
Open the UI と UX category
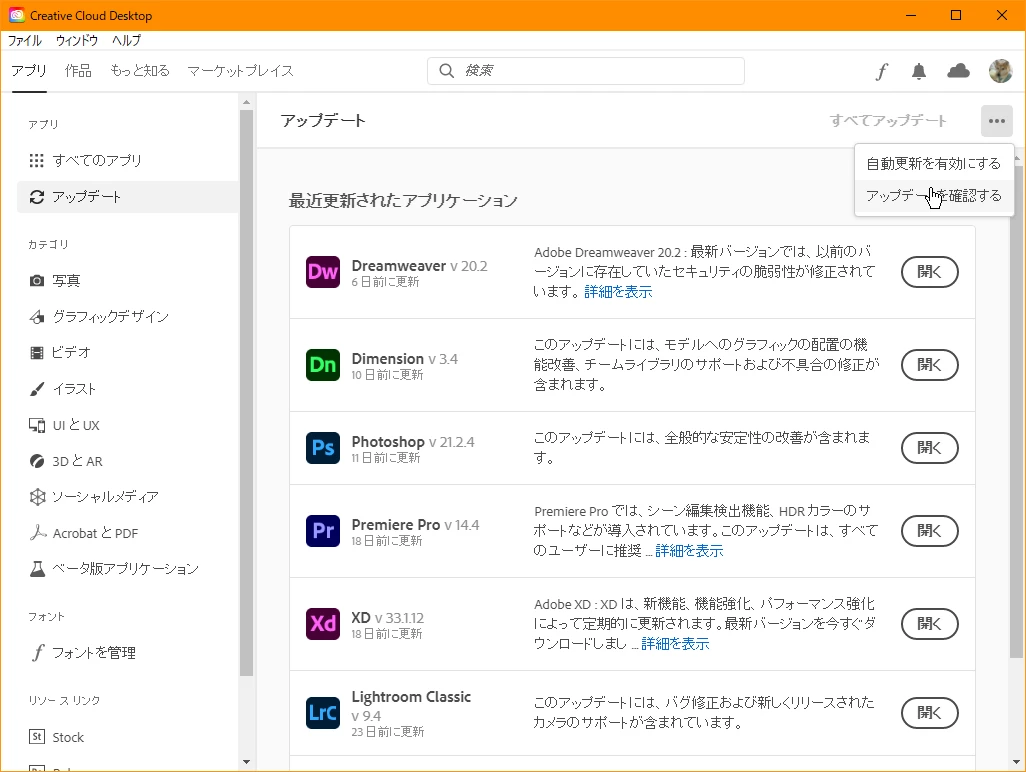click(128, 425)
